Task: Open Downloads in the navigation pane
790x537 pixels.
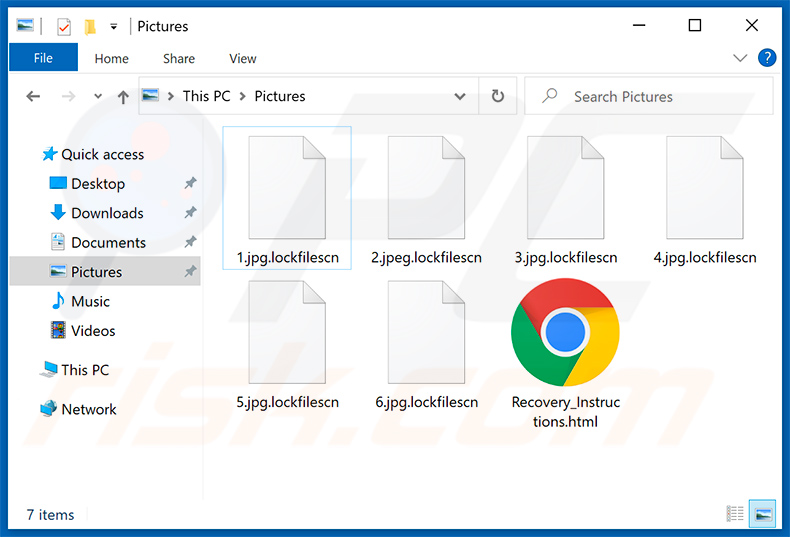Action: point(107,213)
